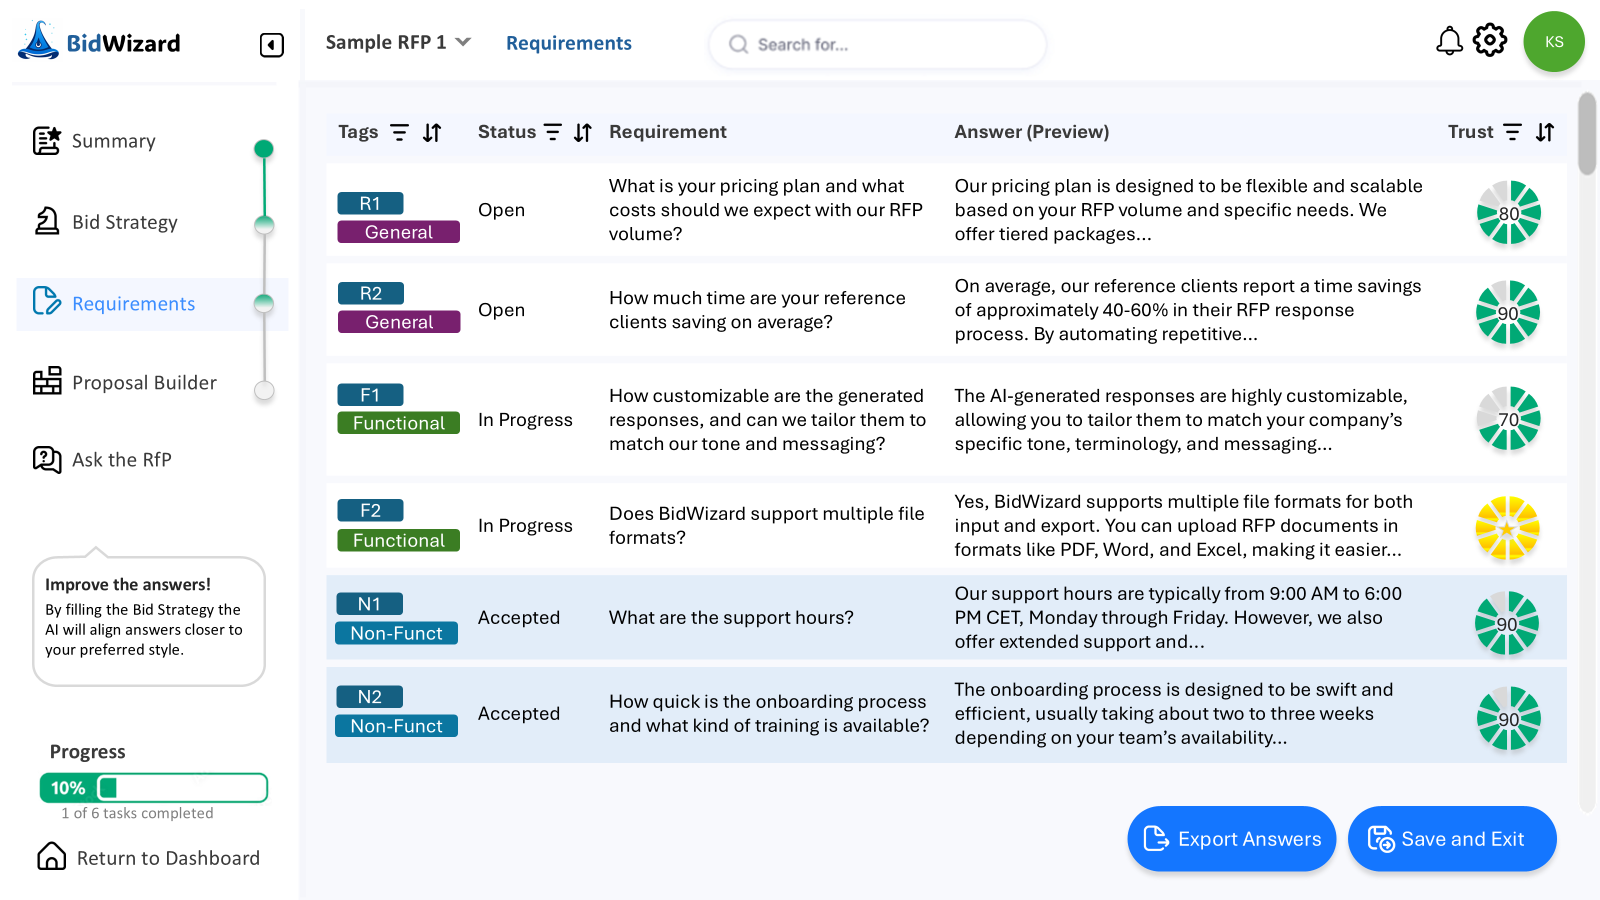Click the Tags sort arrows
Image resolution: width=1600 pixels, height=900 pixels.
(432, 131)
